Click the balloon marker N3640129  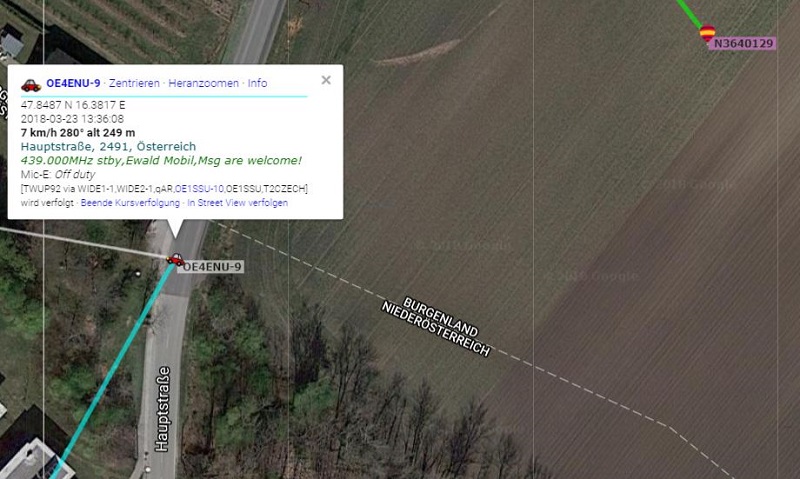(x=707, y=33)
